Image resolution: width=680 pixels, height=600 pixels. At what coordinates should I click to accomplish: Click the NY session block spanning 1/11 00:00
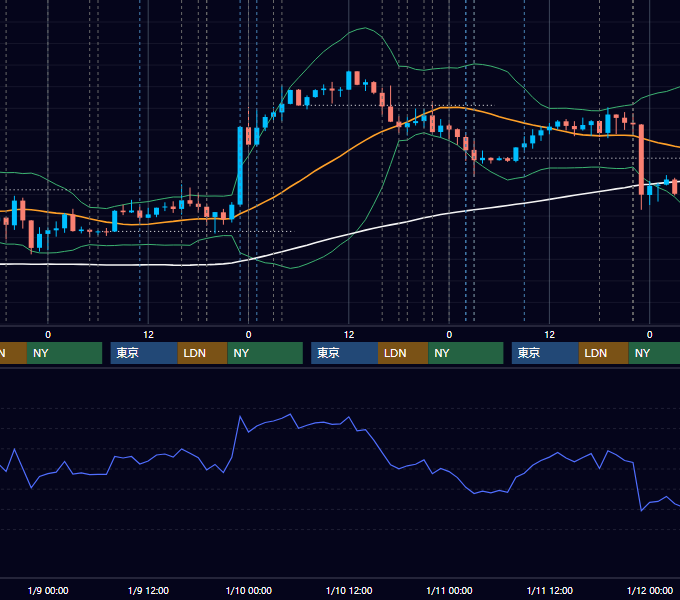(x=466, y=353)
